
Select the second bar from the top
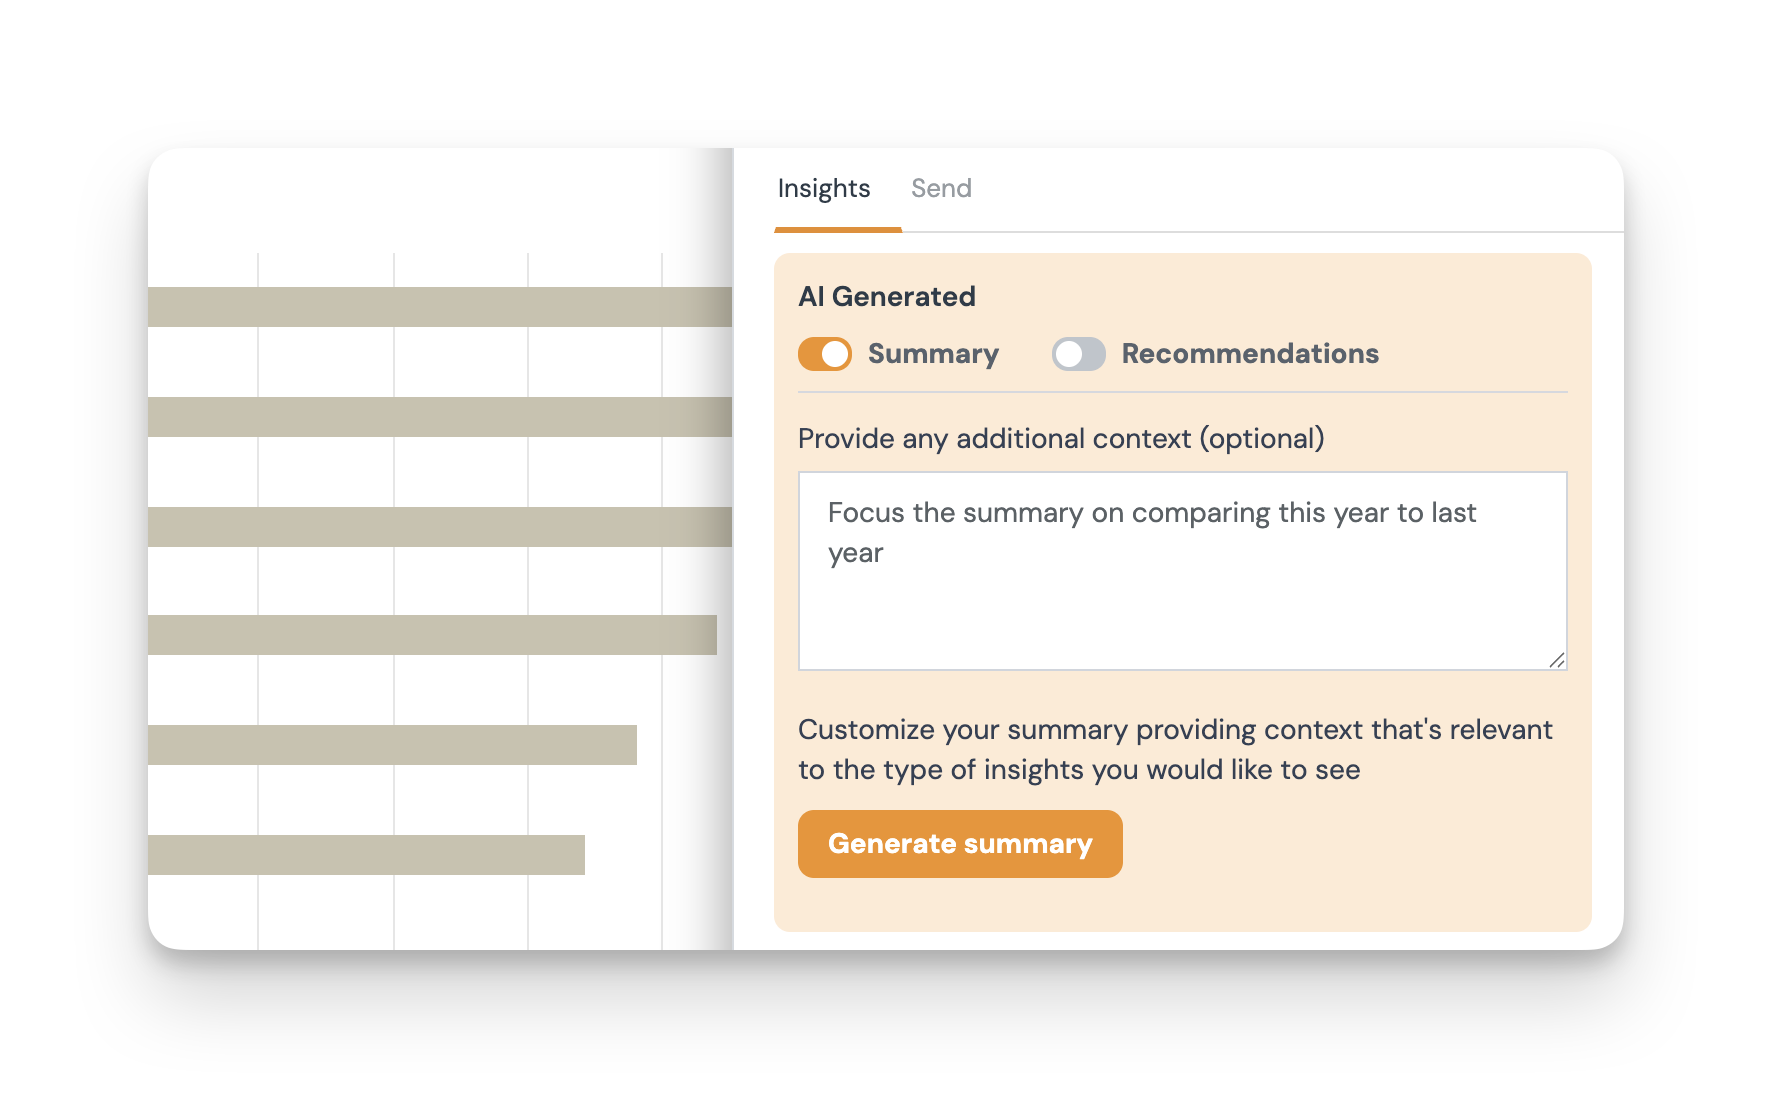tap(440, 417)
